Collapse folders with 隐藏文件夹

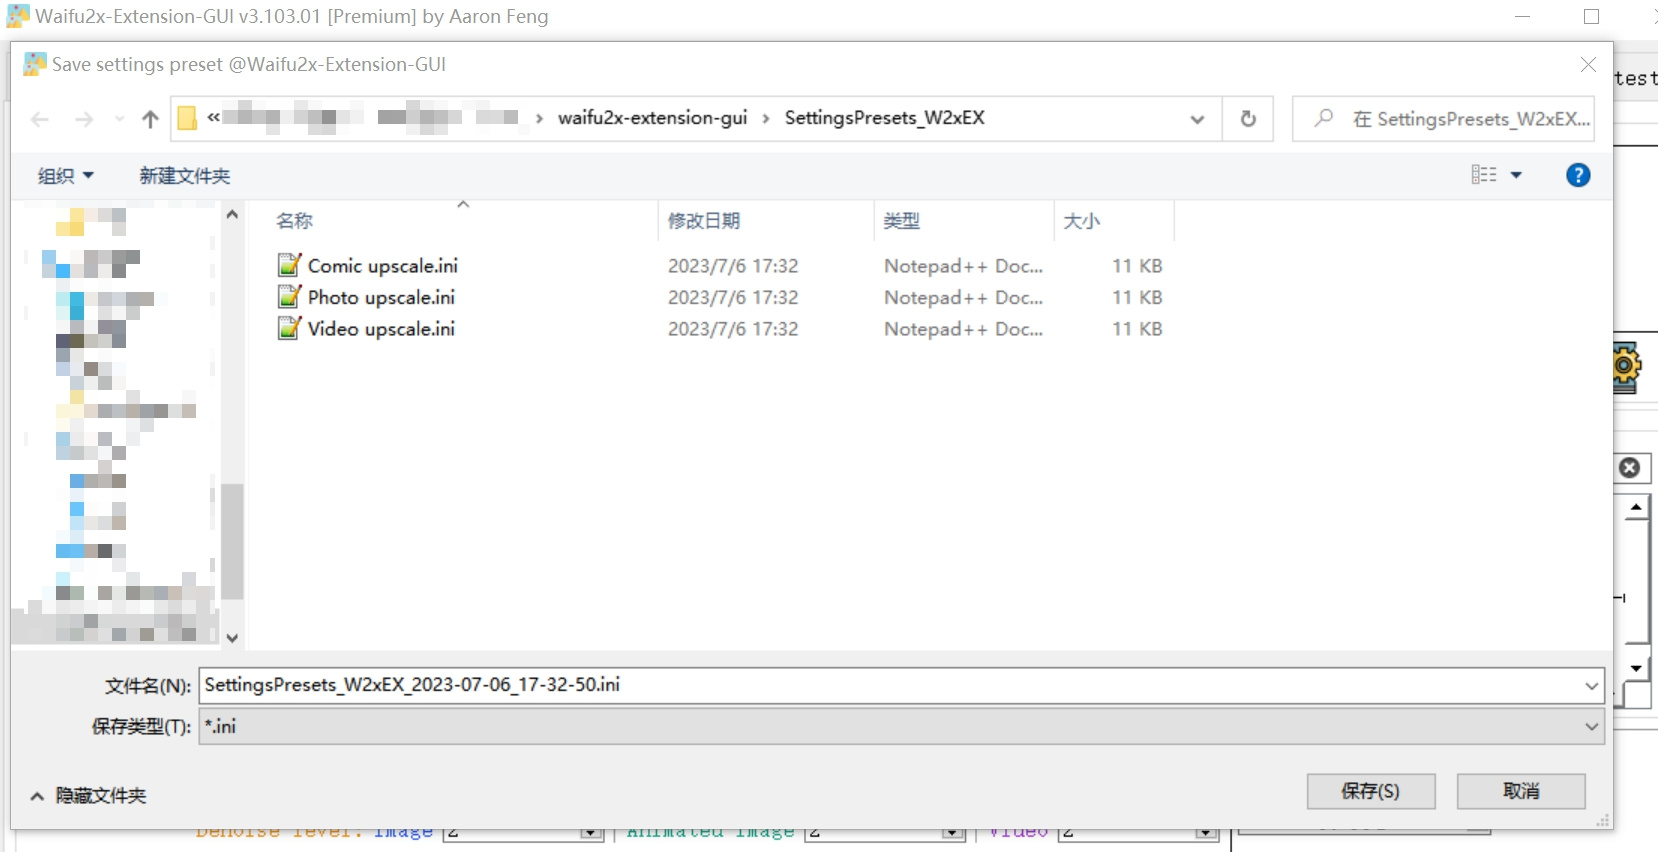[88, 796]
